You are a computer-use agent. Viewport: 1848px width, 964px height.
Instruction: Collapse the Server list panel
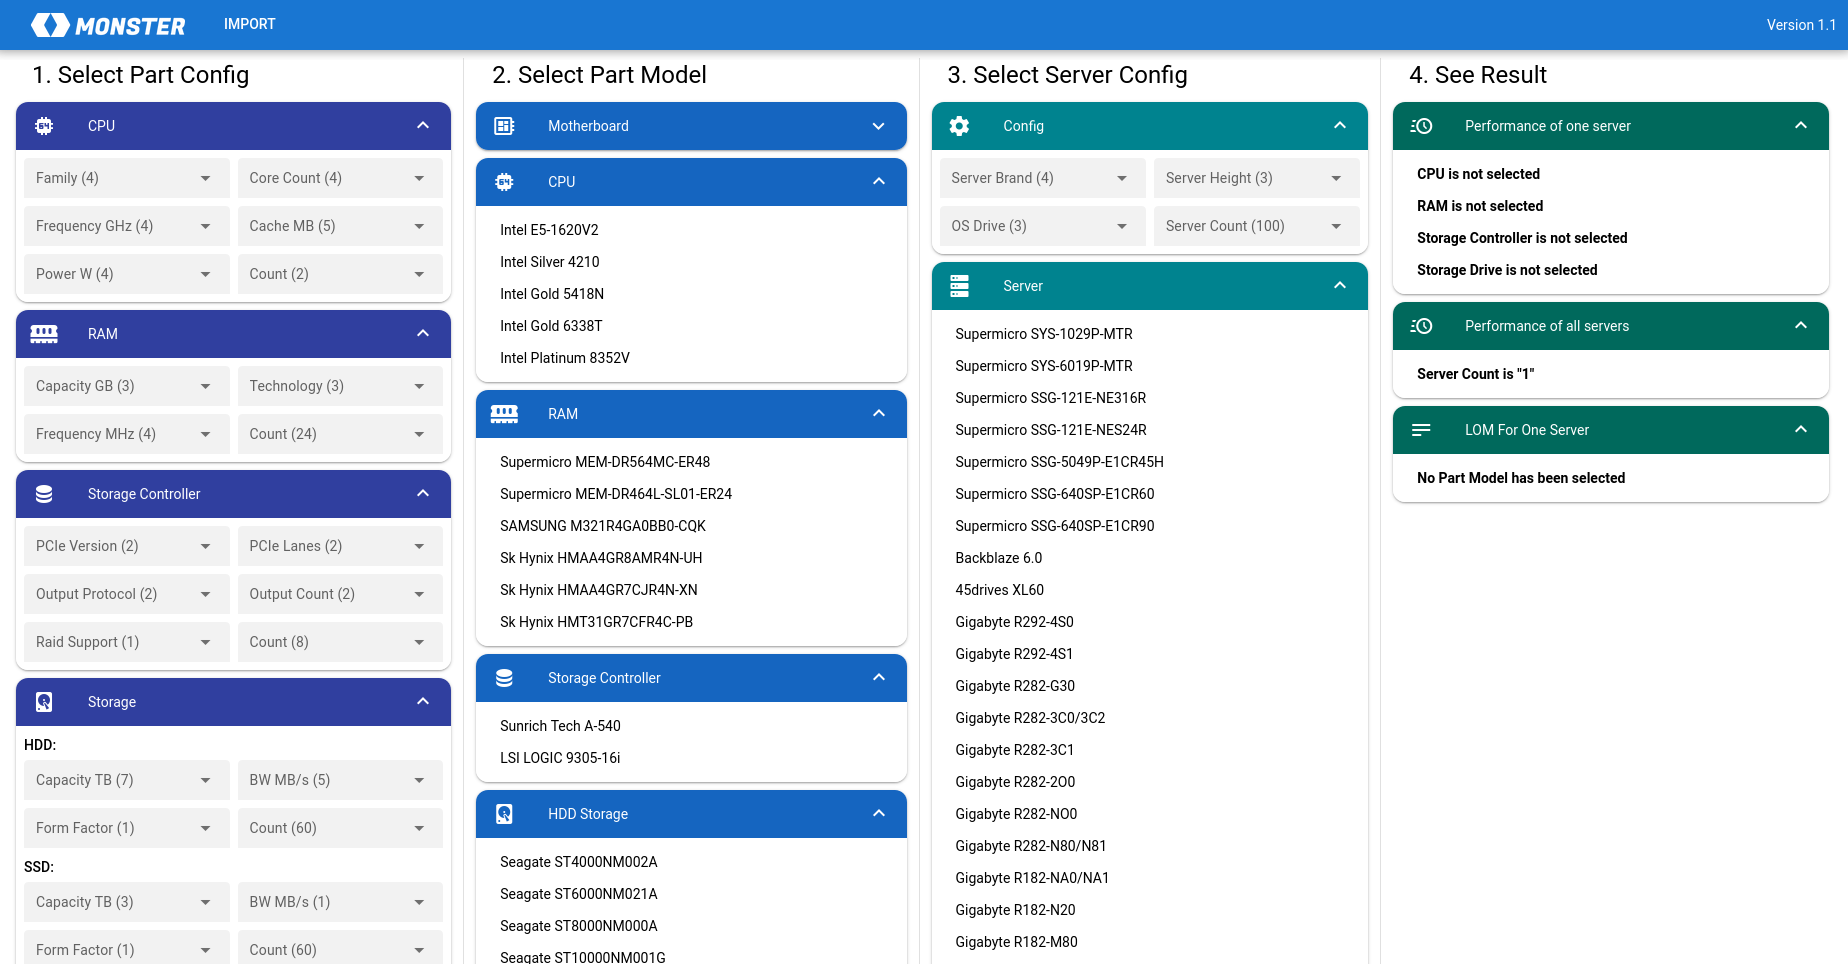(1339, 286)
